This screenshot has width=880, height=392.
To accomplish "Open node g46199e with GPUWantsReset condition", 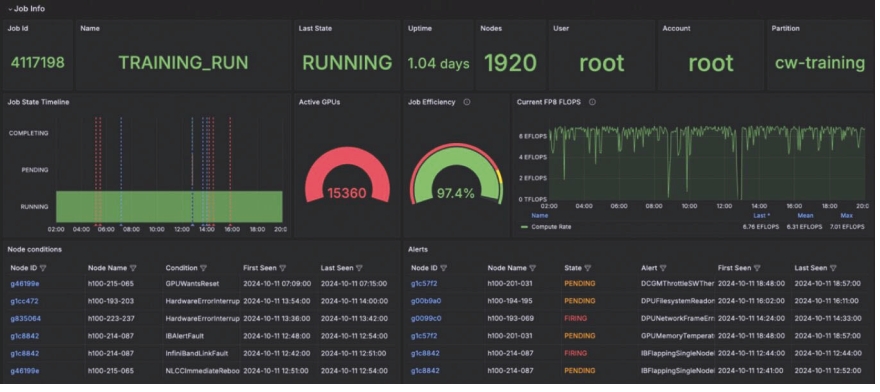I will click(25, 284).
